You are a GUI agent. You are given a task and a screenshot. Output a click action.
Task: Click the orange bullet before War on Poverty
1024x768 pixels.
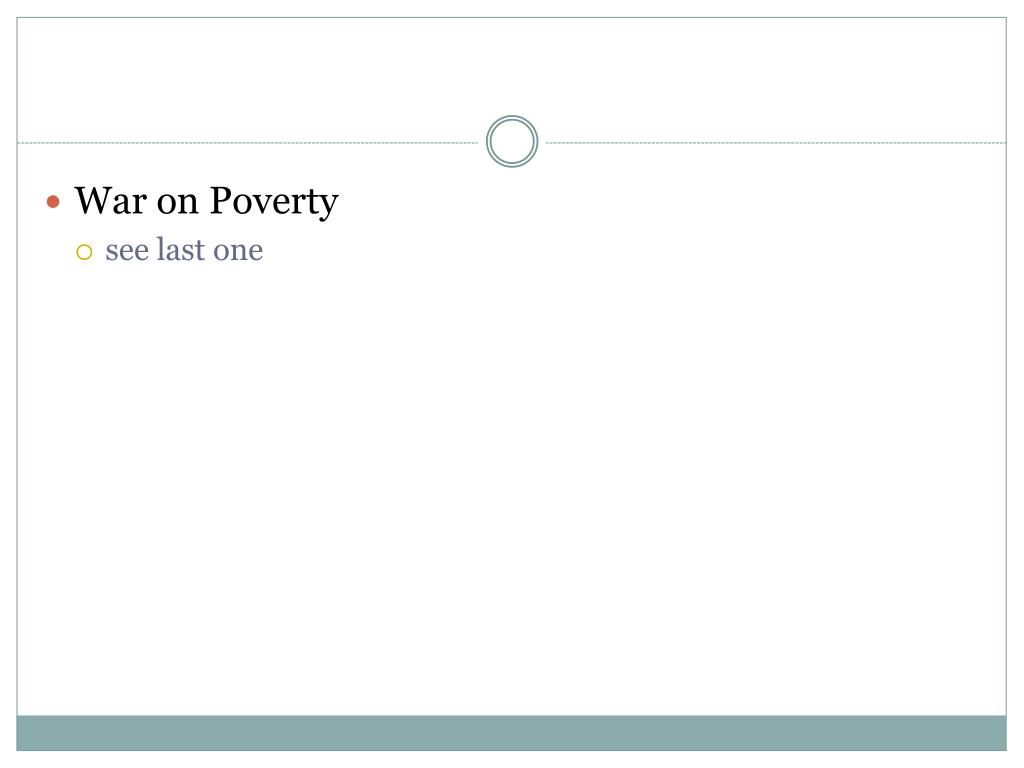[x=54, y=201]
